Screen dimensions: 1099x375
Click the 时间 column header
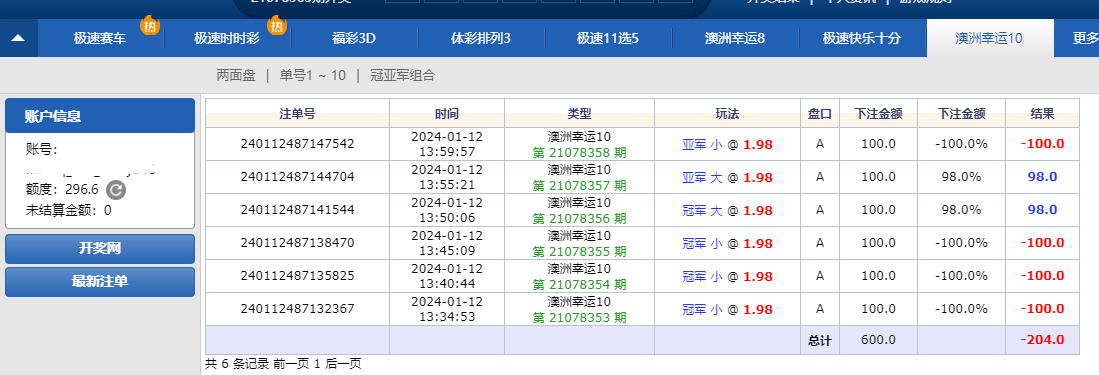446,114
